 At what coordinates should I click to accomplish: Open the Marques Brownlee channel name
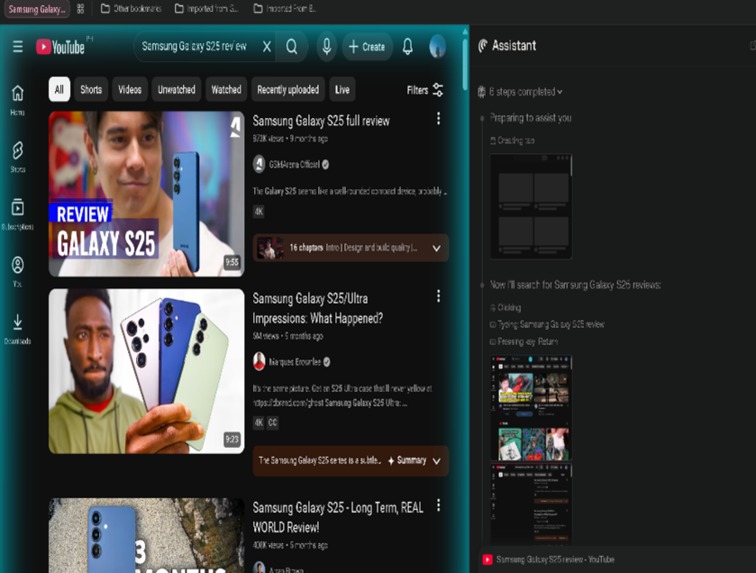295,362
